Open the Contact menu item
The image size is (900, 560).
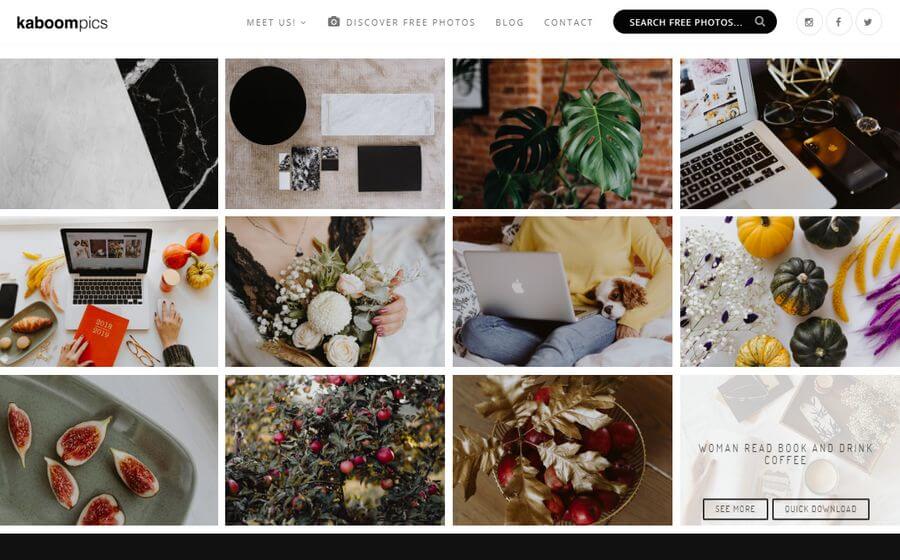click(568, 22)
